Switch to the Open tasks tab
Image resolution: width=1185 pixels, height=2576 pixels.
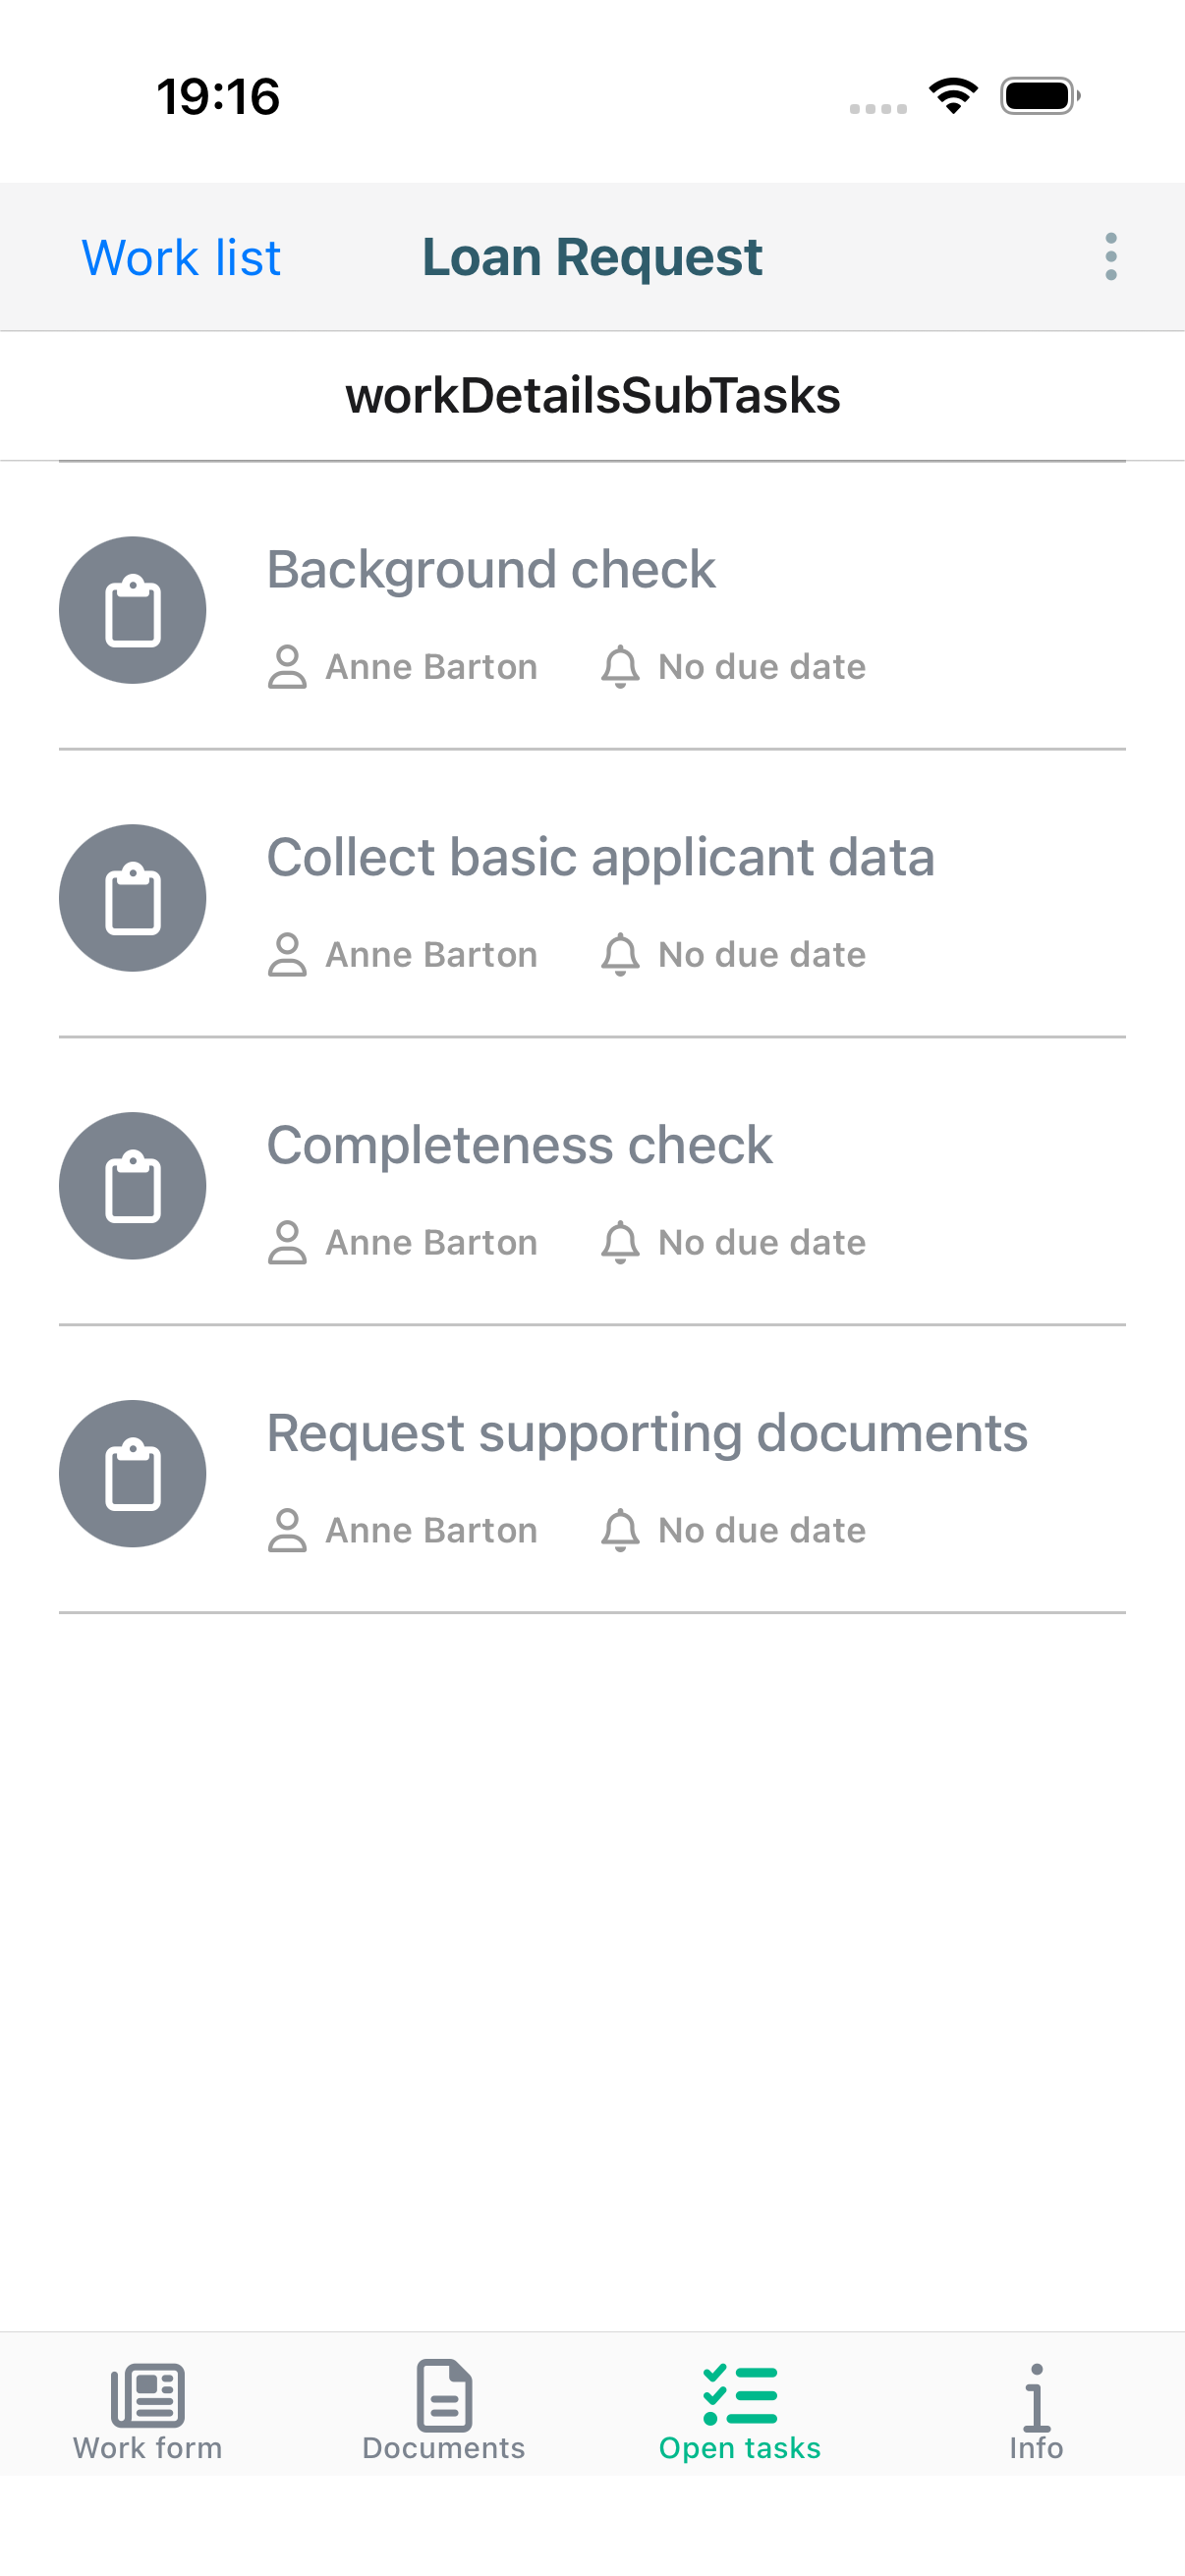click(x=740, y=2415)
